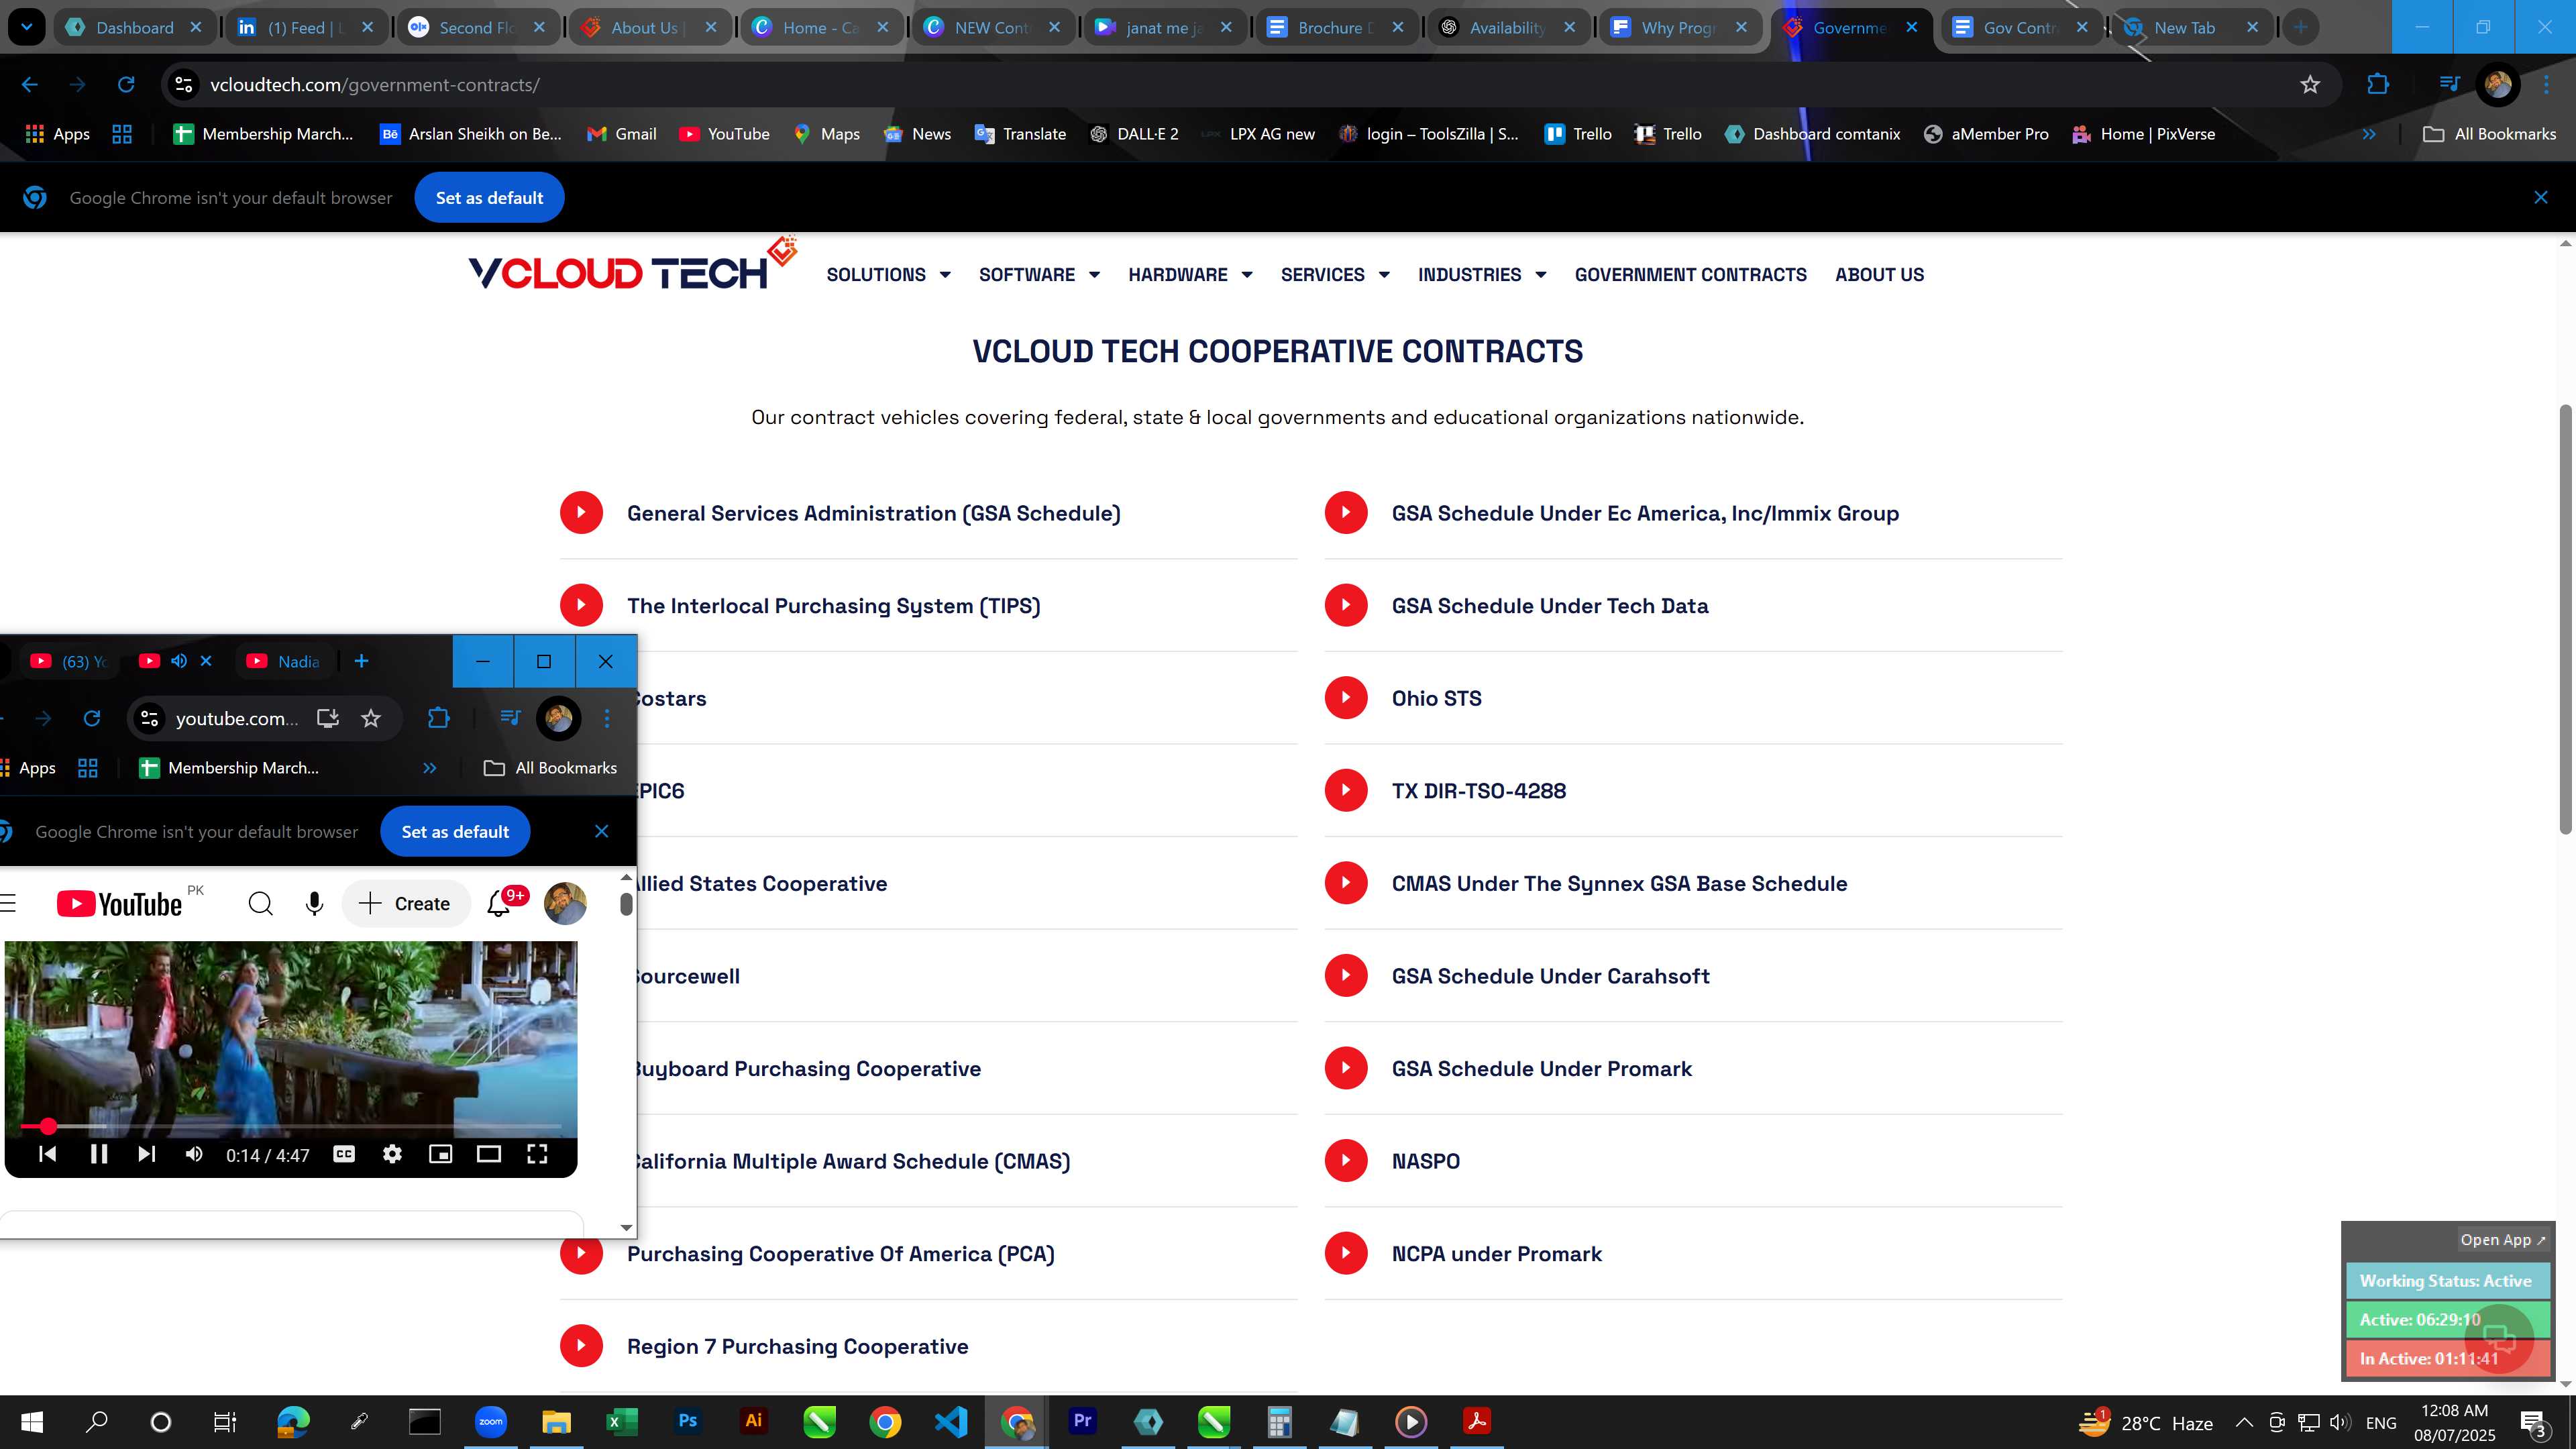The image size is (2576, 1449).
Task: Click the YouTube Create button
Action: [x=405, y=904]
